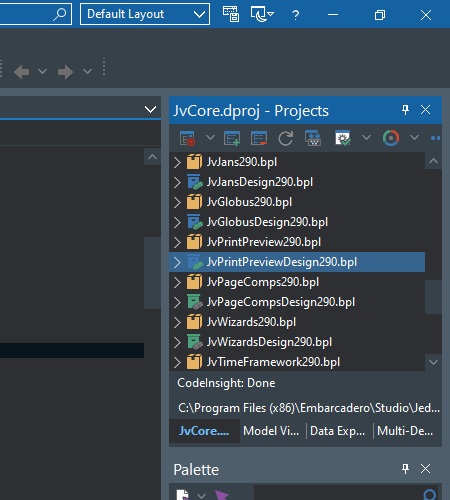Open the editor tab list chevron
Image resolution: width=450 pixels, height=500 pixels.
(x=150, y=109)
